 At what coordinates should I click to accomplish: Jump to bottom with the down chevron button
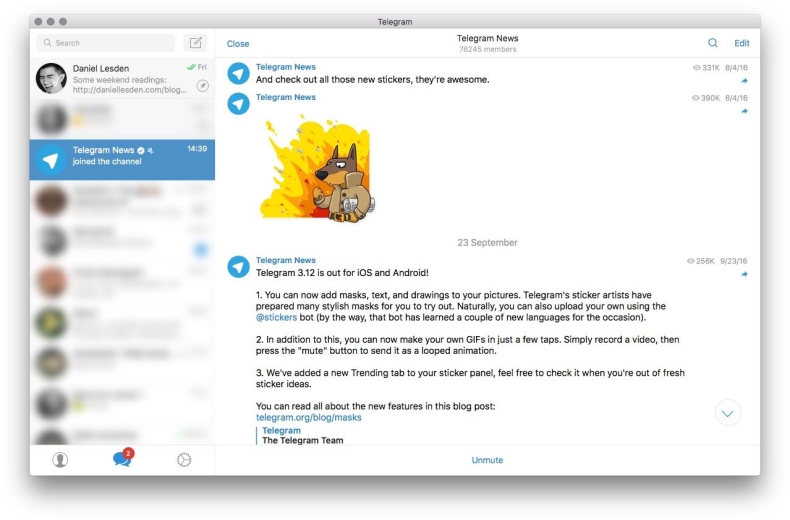(x=728, y=412)
